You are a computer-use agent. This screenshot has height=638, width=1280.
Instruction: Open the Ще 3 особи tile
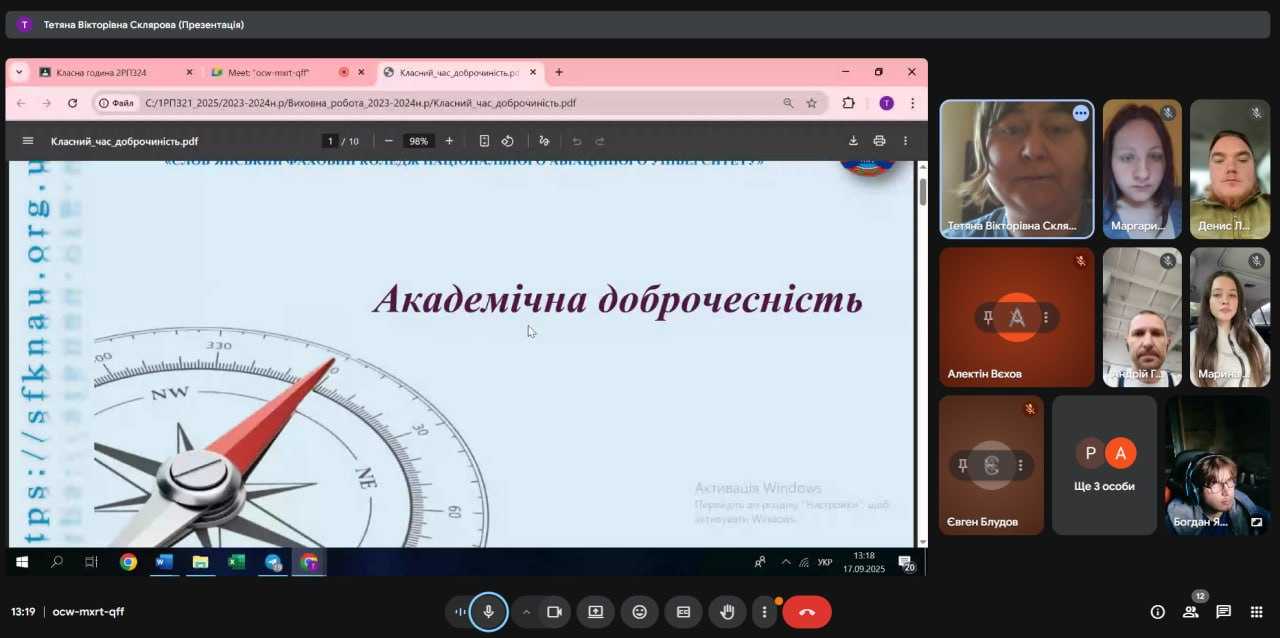click(1105, 465)
